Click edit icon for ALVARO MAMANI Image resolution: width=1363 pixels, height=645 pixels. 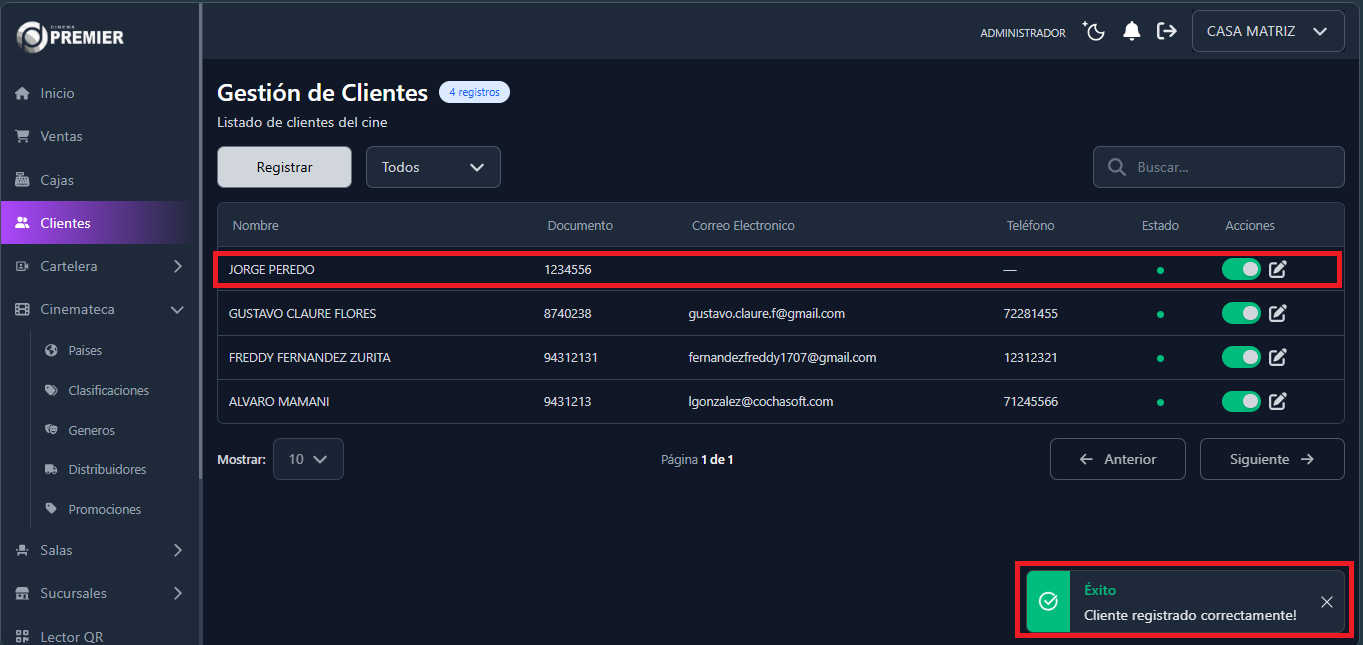coord(1277,402)
